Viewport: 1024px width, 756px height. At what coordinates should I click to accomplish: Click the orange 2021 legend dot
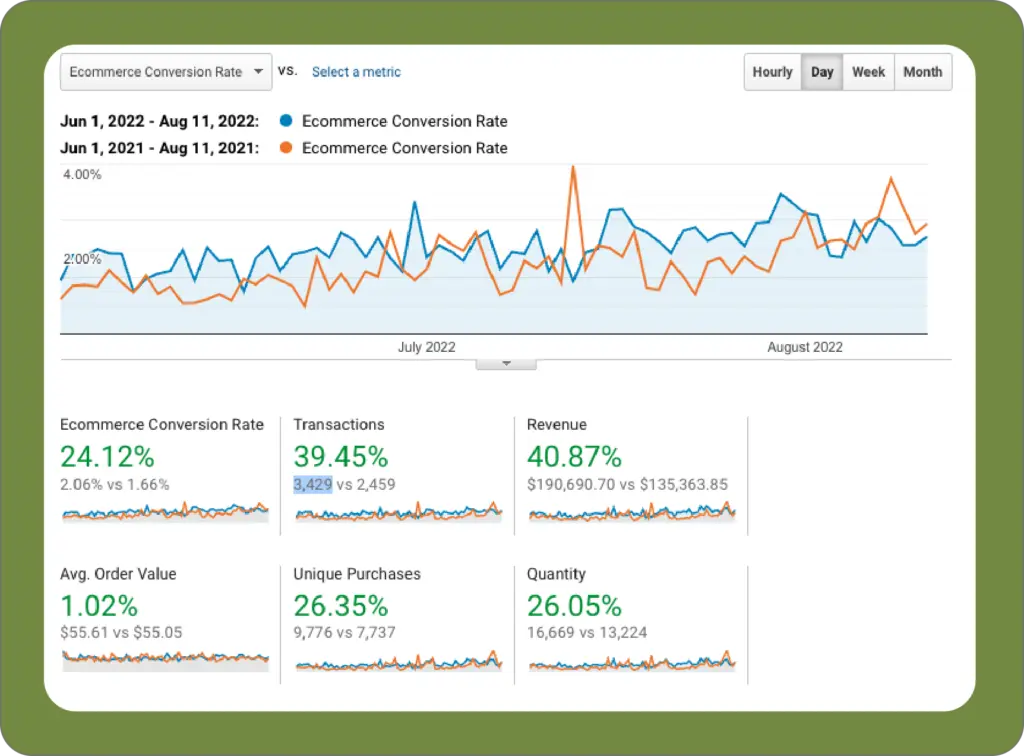pyautogui.click(x=286, y=148)
